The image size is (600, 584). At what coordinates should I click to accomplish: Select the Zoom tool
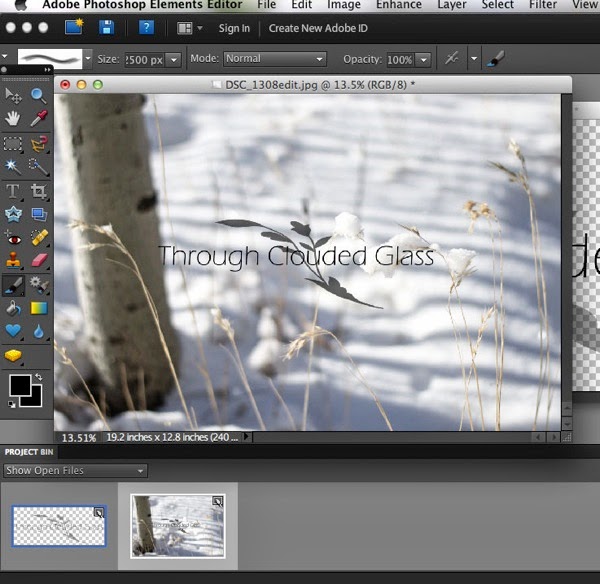tap(39, 96)
